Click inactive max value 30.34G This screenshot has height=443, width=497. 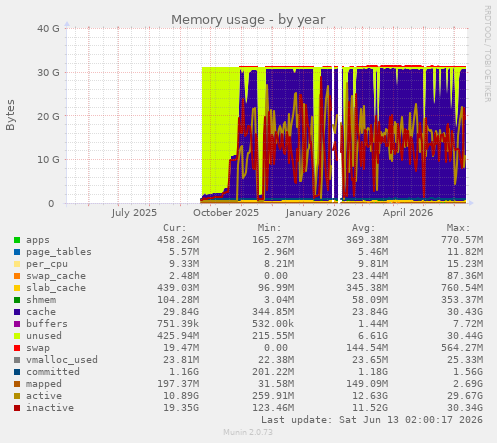click(x=465, y=408)
